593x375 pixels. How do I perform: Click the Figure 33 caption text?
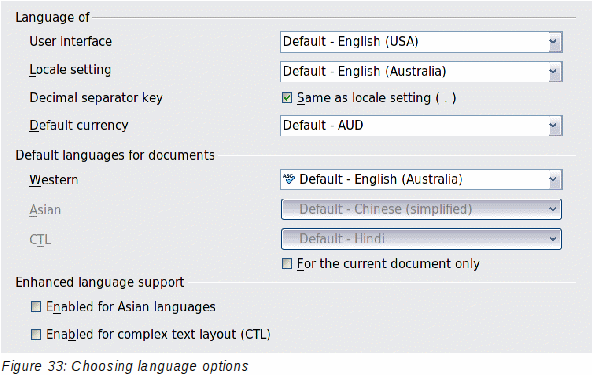125,366
